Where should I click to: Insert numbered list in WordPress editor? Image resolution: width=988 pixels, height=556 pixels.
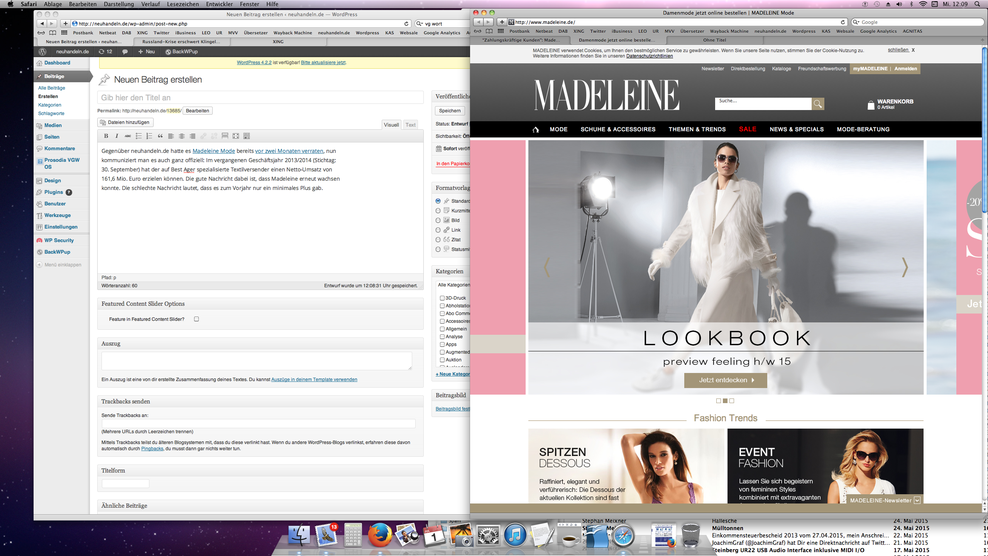pyautogui.click(x=149, y=136)
